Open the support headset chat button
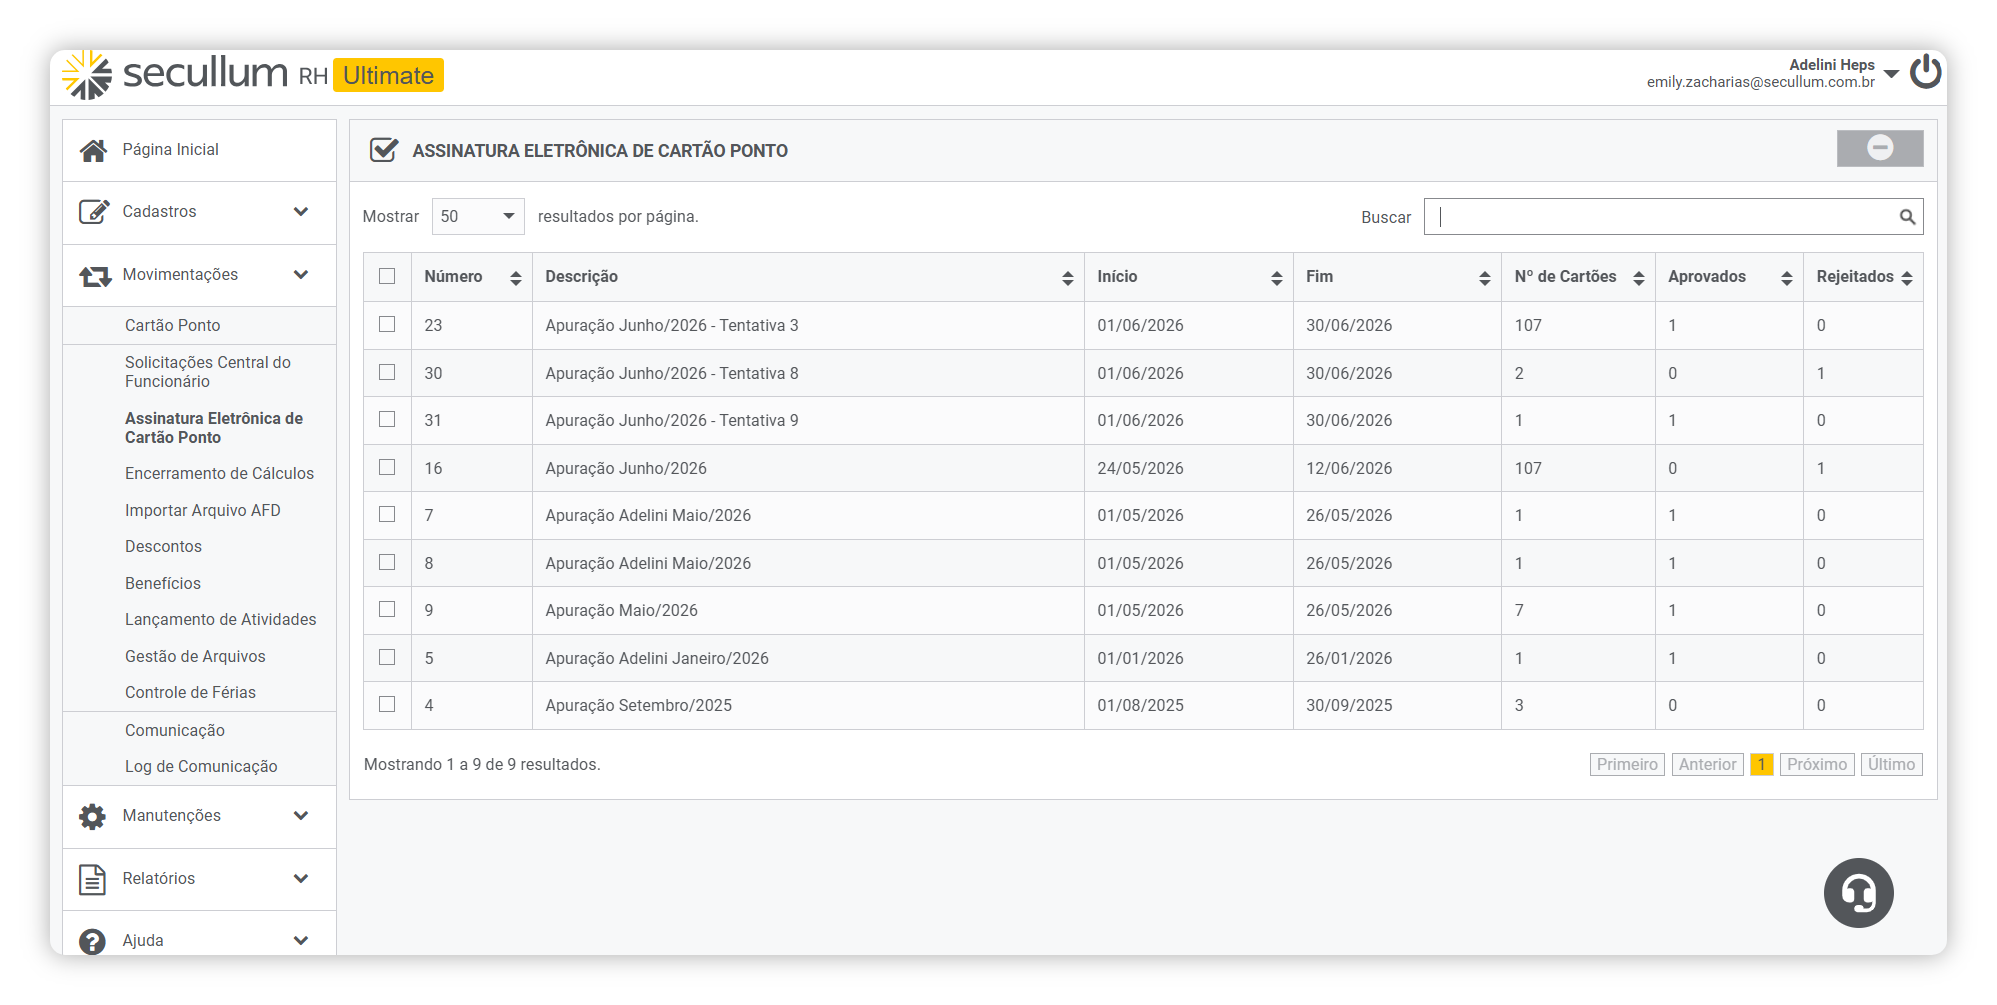This screenshot has width=1997, height=1005. click(1858, 892)
